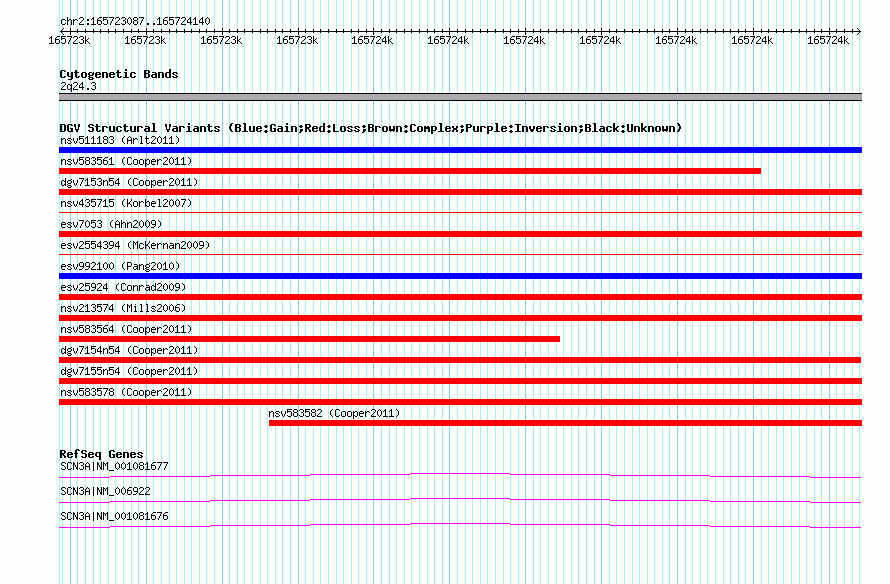The image size is (890, 584).
Task: Click the short red bar for nsv583564
Action: click(x=309, y=339)
